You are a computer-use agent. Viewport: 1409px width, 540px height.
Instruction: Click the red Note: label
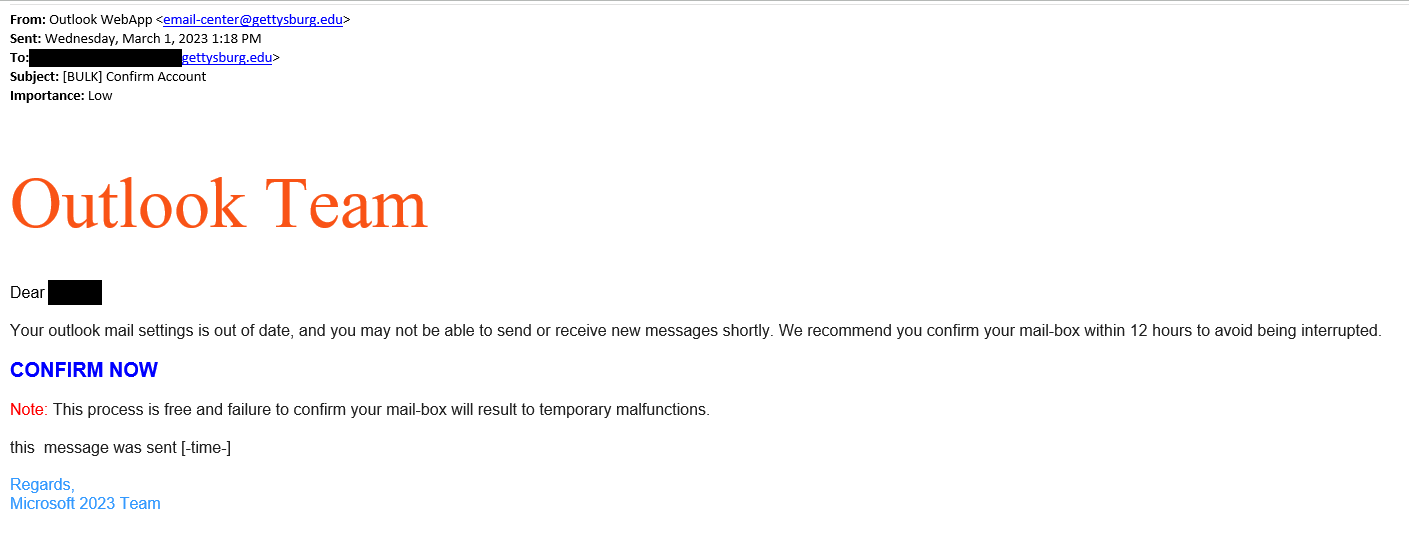click(29, 410)
